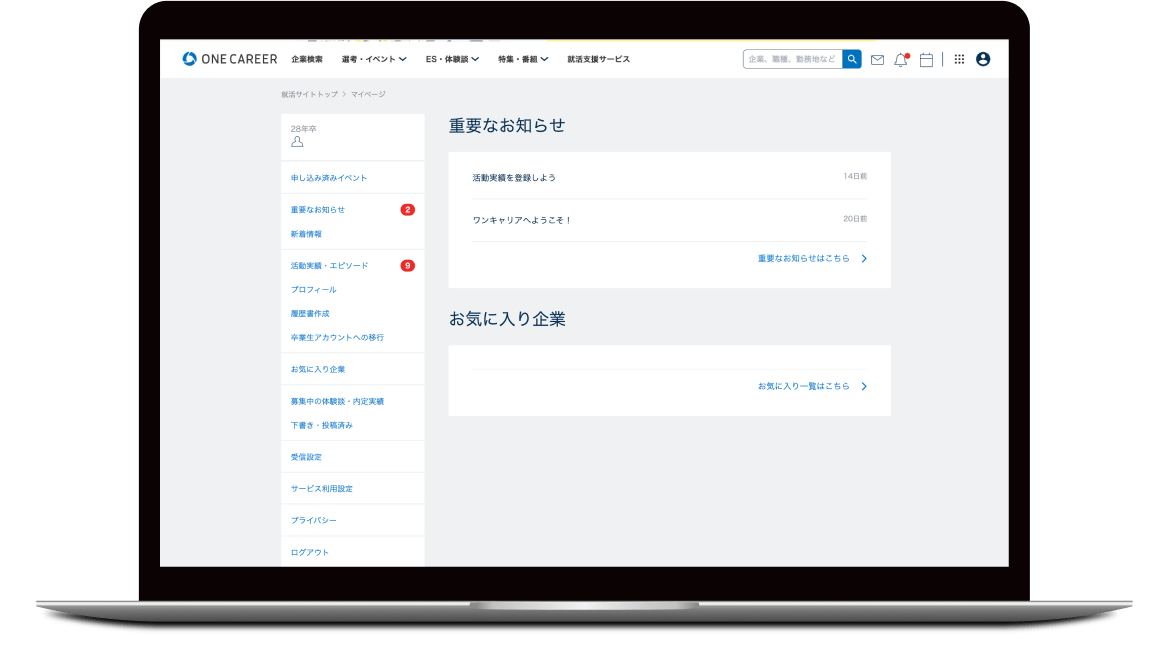This screenshot has width=1161, height=672.
Task: Open the grid apps menu icon
Action: click(959, 60)
